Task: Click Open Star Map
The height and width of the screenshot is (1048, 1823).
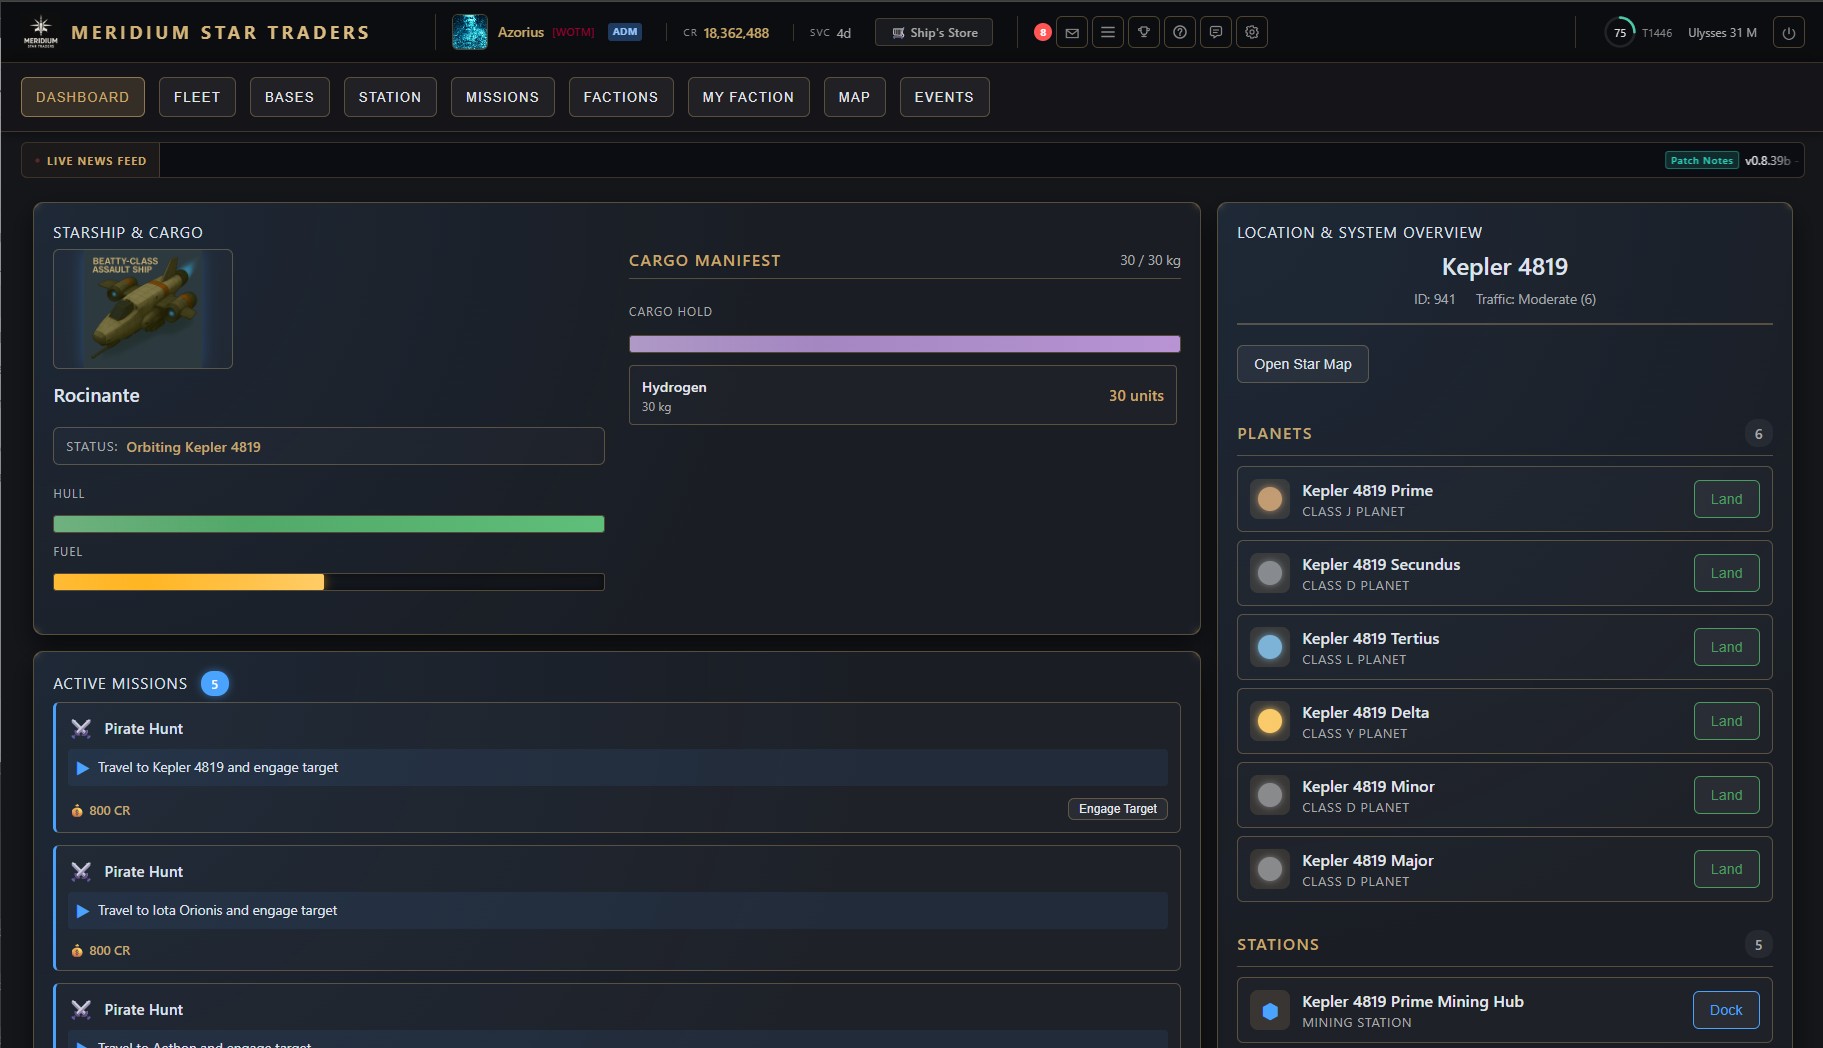Action: [1302, 364]
